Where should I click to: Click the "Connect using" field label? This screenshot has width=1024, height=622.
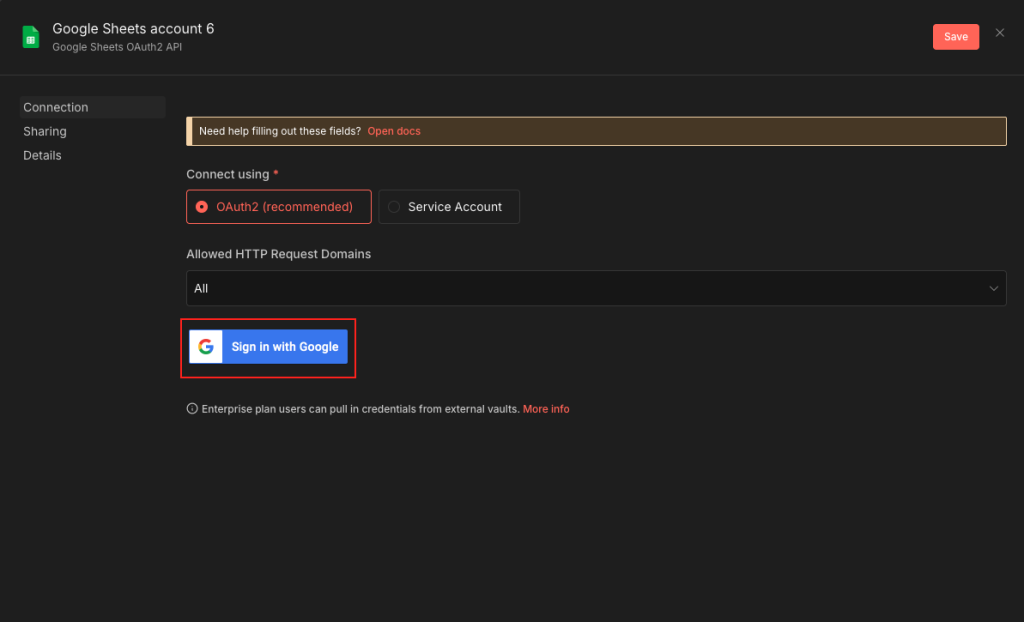tap(227, 174)
